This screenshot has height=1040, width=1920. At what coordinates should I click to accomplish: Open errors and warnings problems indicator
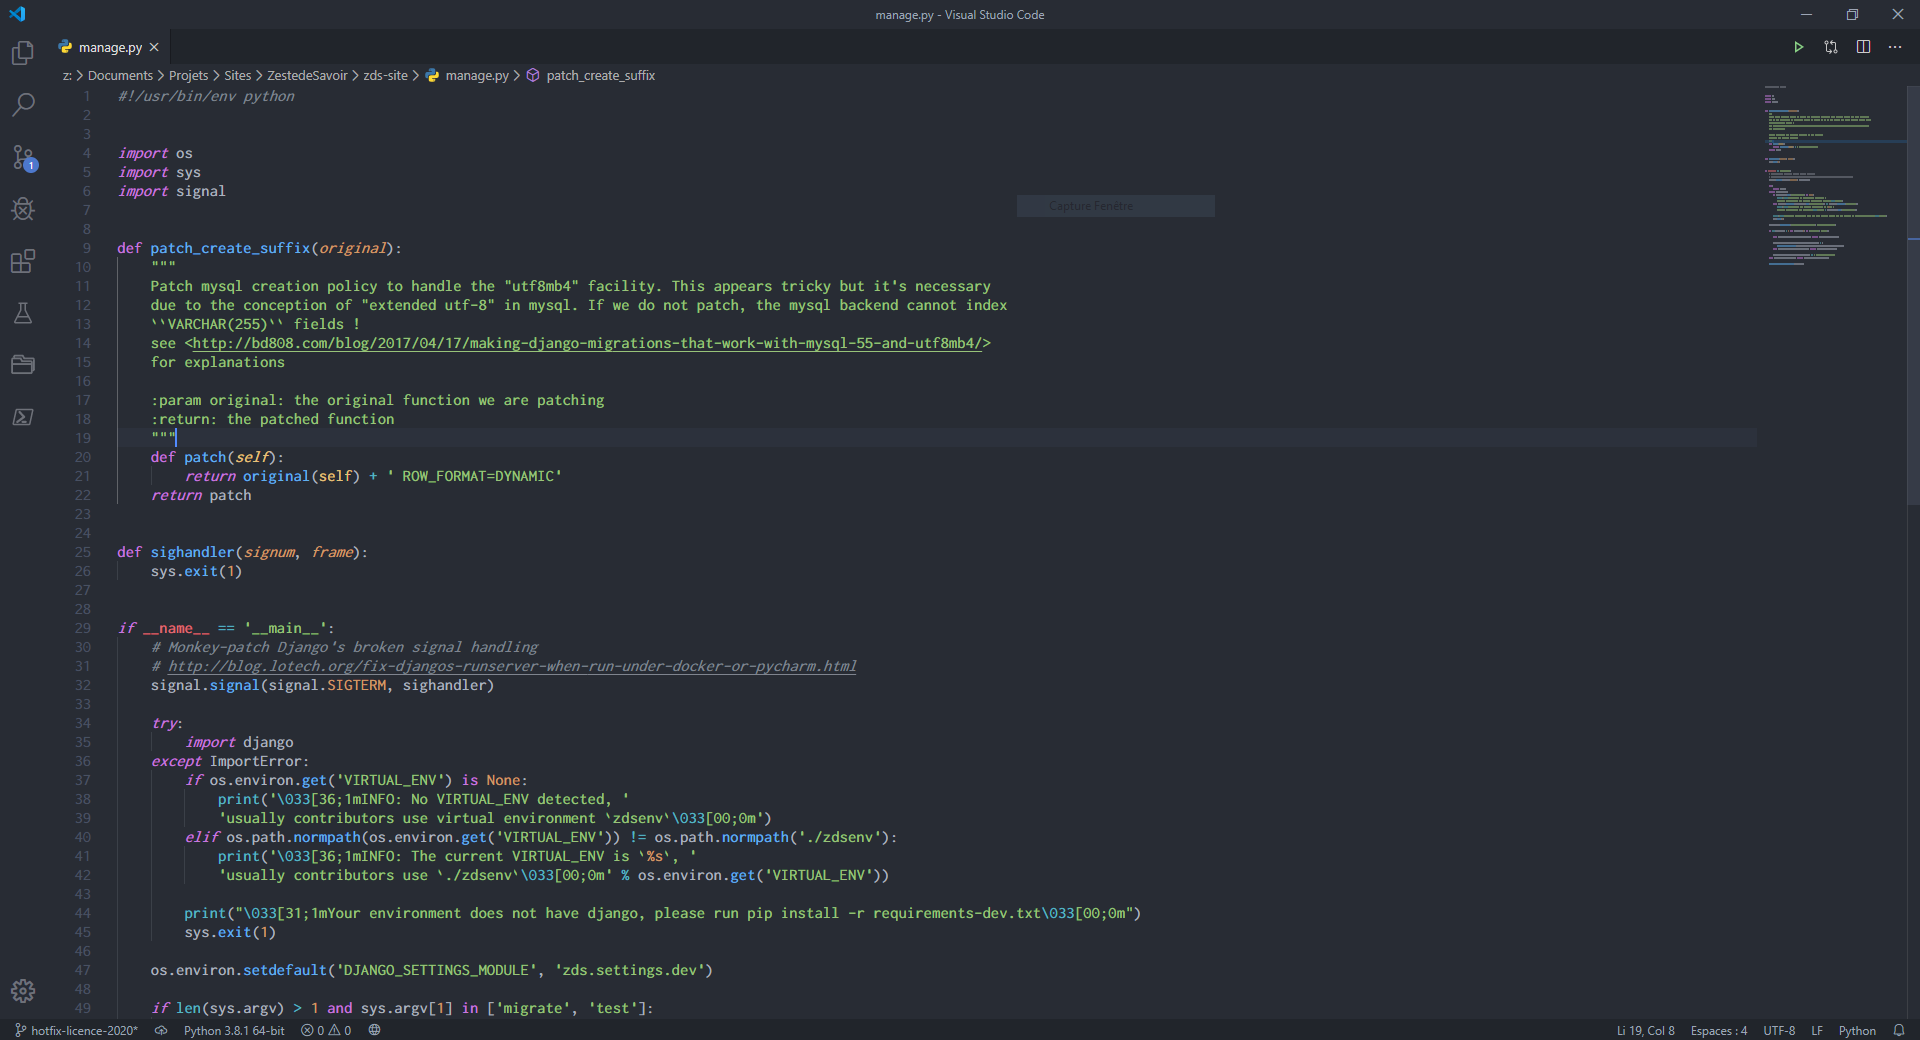point(326,1030)
